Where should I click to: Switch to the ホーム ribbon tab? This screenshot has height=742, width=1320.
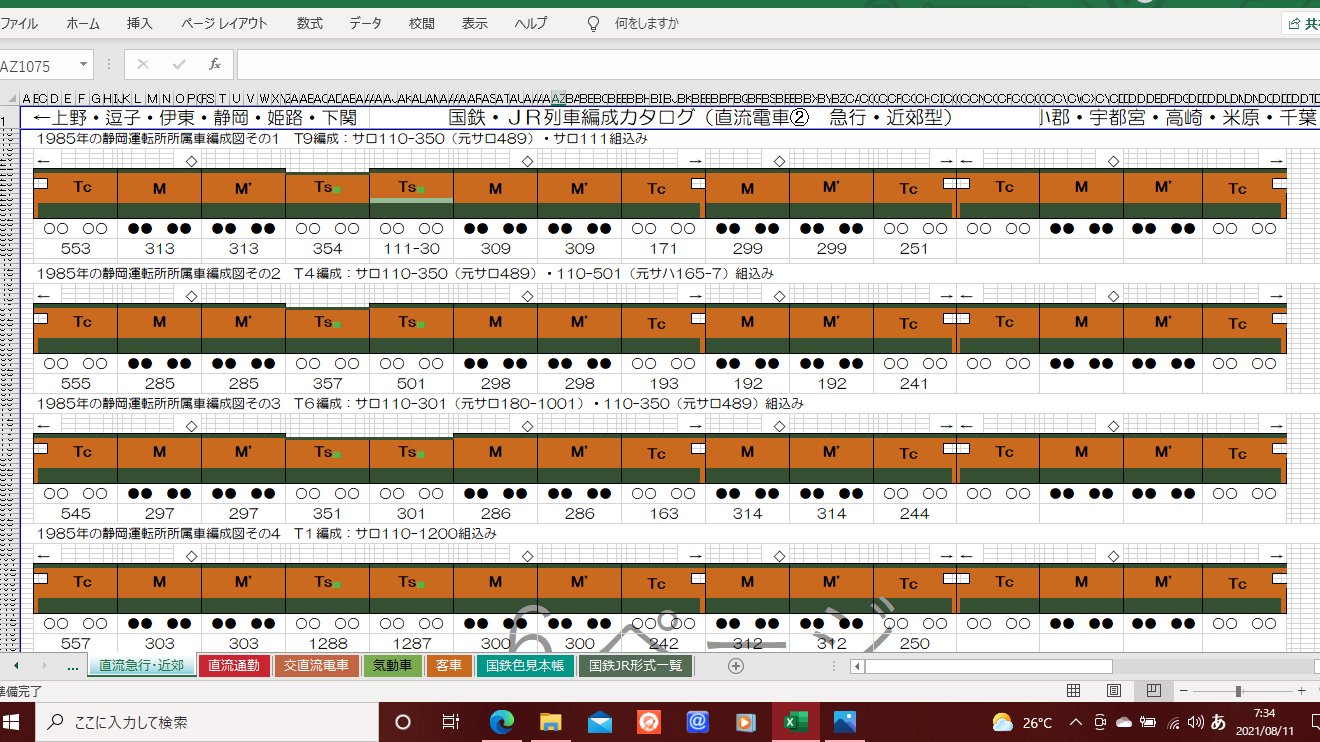click(83, 23)
